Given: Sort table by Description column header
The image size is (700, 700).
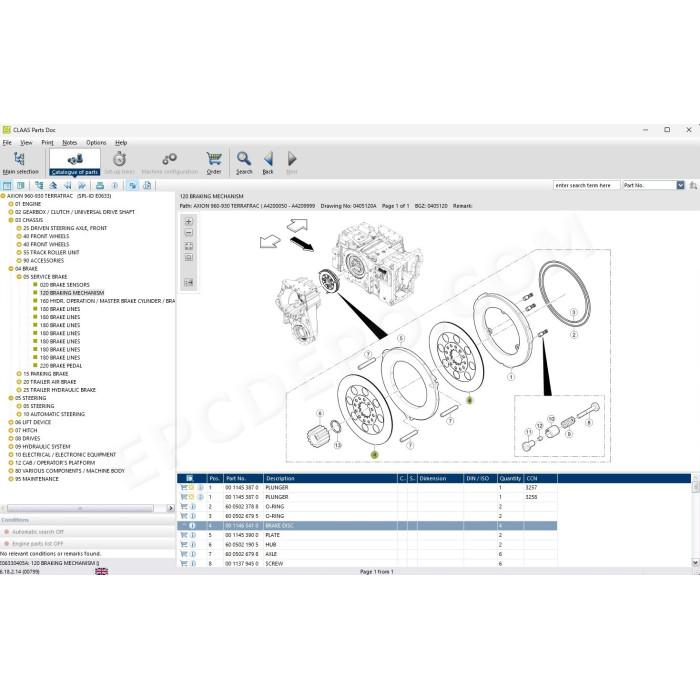Looking at the screenshot, I should (330, 479).
